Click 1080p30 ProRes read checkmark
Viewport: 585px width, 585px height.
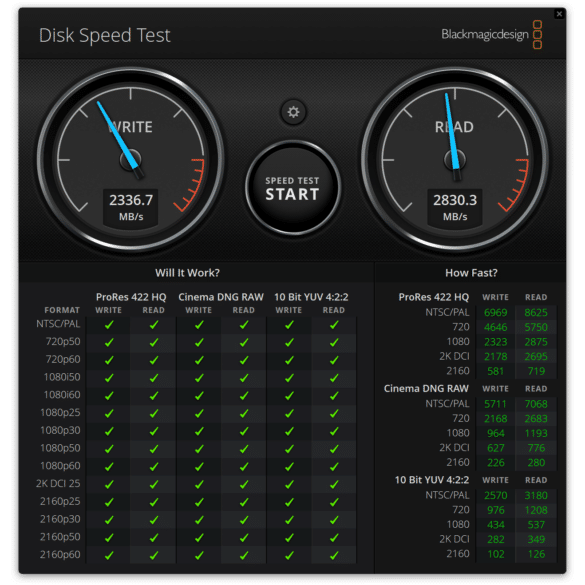click(x=153, y=431)
